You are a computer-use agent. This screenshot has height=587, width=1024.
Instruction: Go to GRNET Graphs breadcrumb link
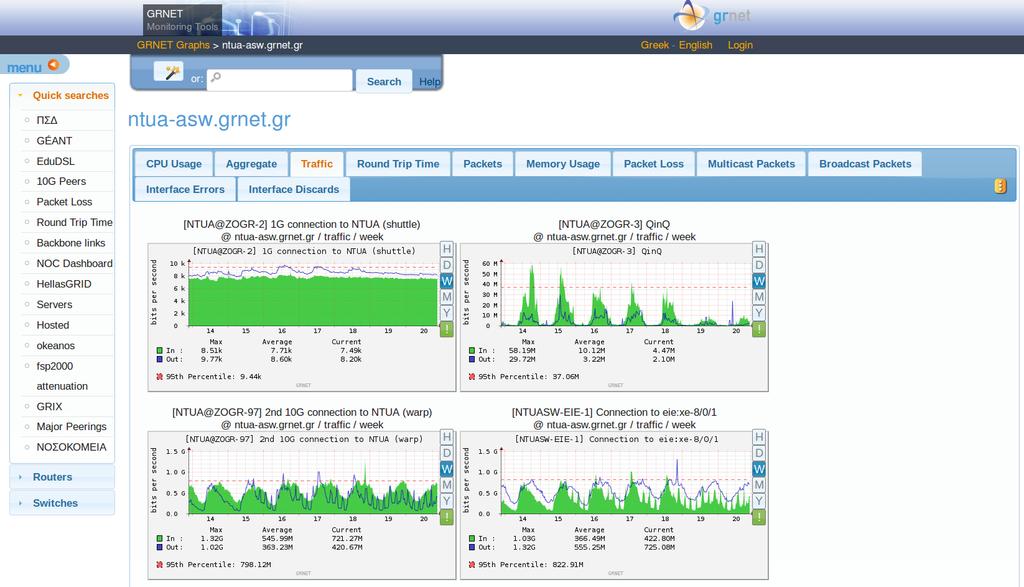(x=173, y=45)
